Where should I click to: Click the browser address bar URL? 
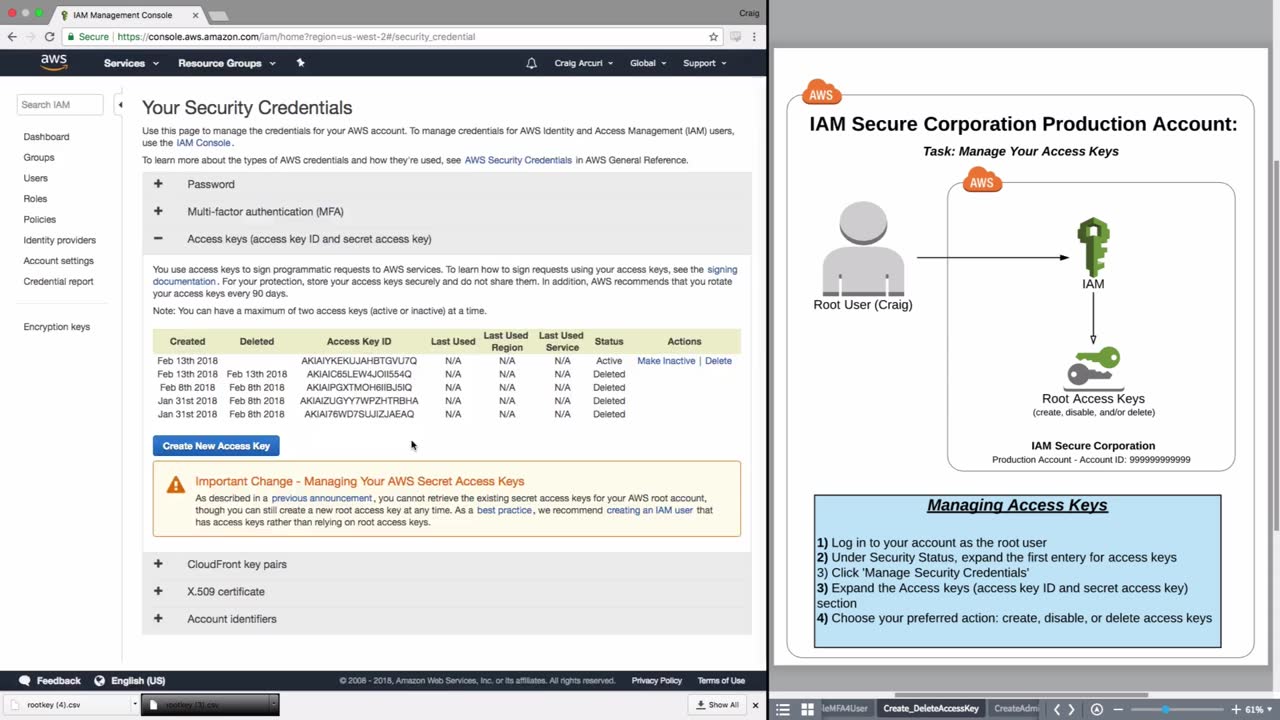pos(296,37)
